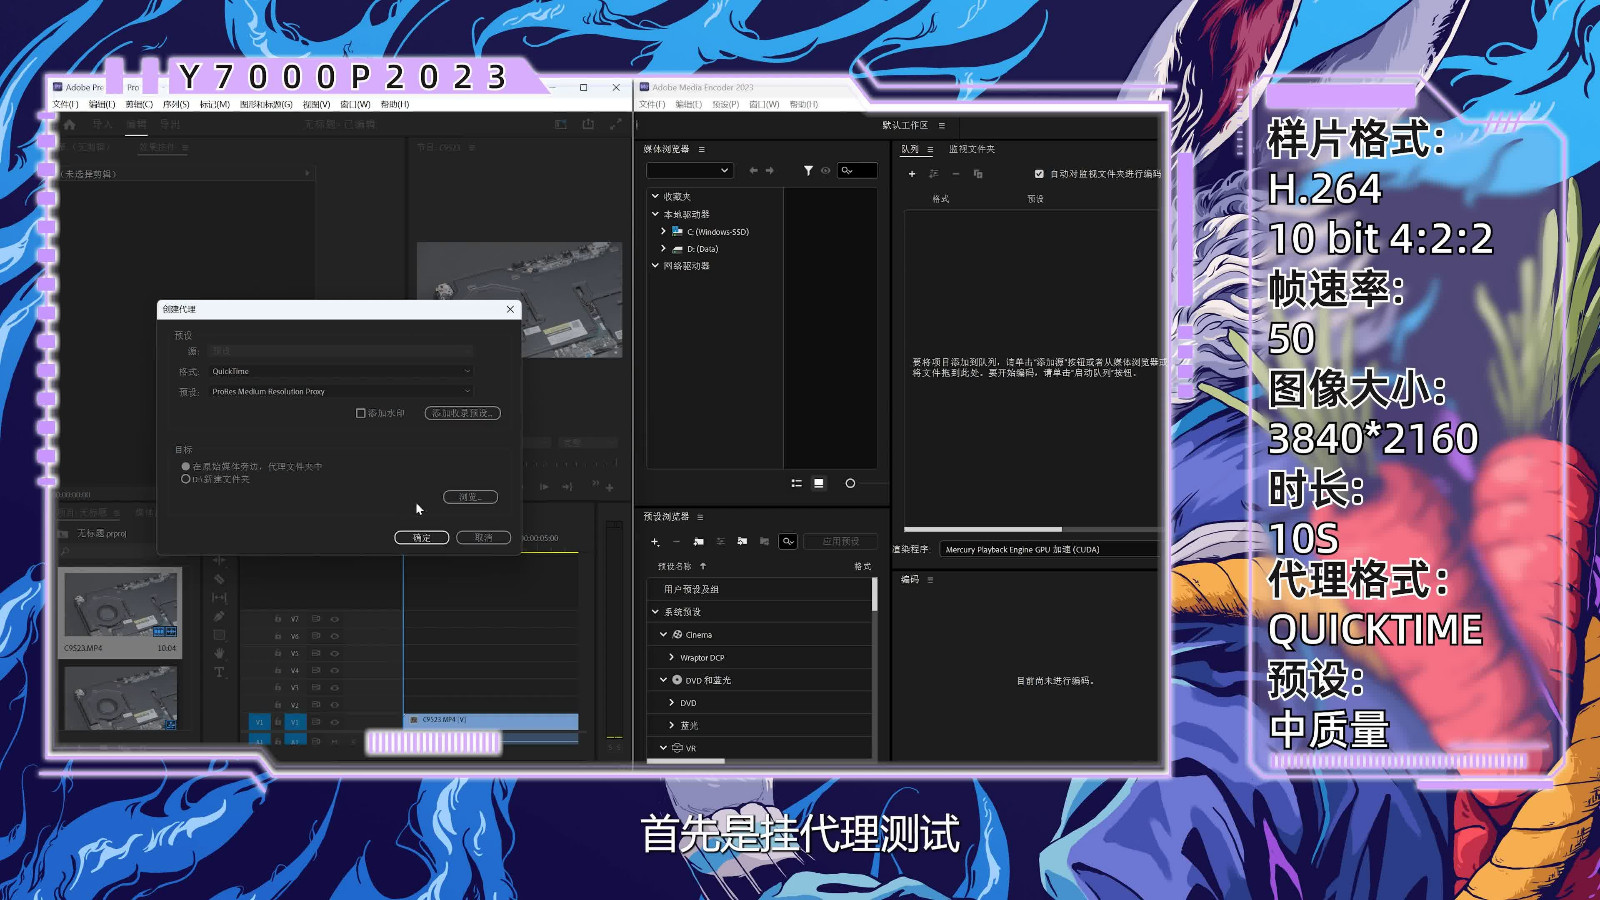Click the Preset Browser vertical scrollbar
This screenshot has height=900, width=1600.
875,595
